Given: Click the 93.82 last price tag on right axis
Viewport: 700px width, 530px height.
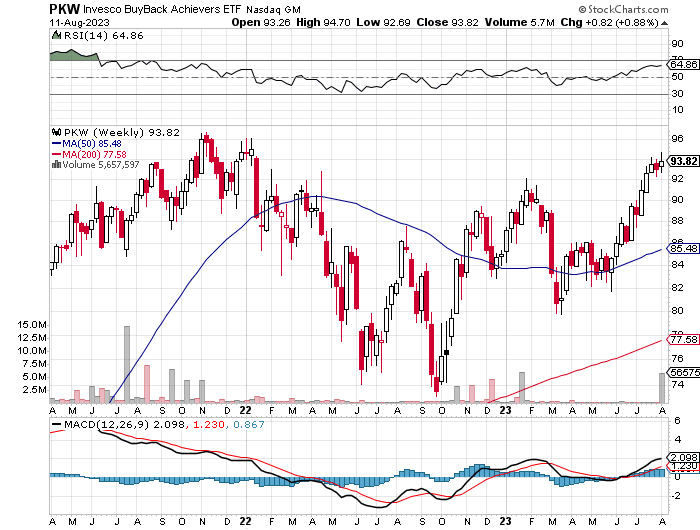Looking at the screenshot, I should tap(683, 161).
